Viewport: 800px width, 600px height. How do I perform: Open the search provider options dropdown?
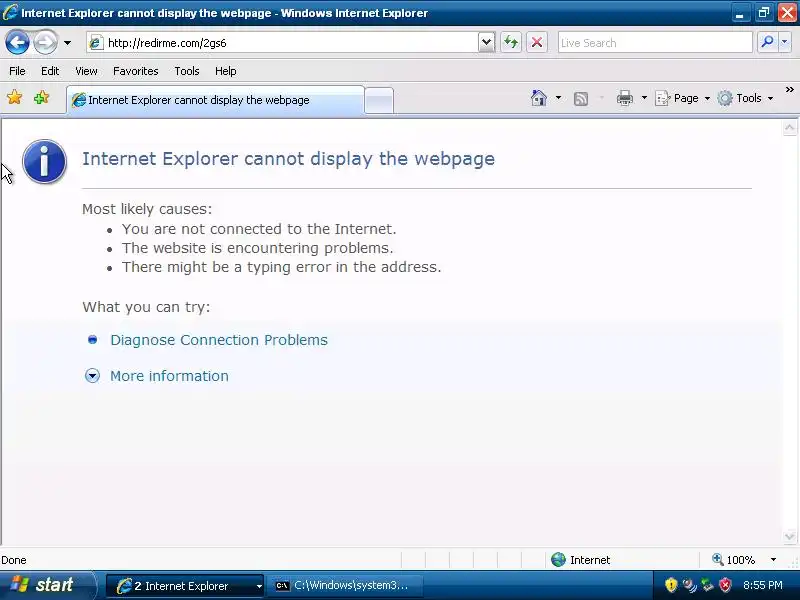click(785, 42)
